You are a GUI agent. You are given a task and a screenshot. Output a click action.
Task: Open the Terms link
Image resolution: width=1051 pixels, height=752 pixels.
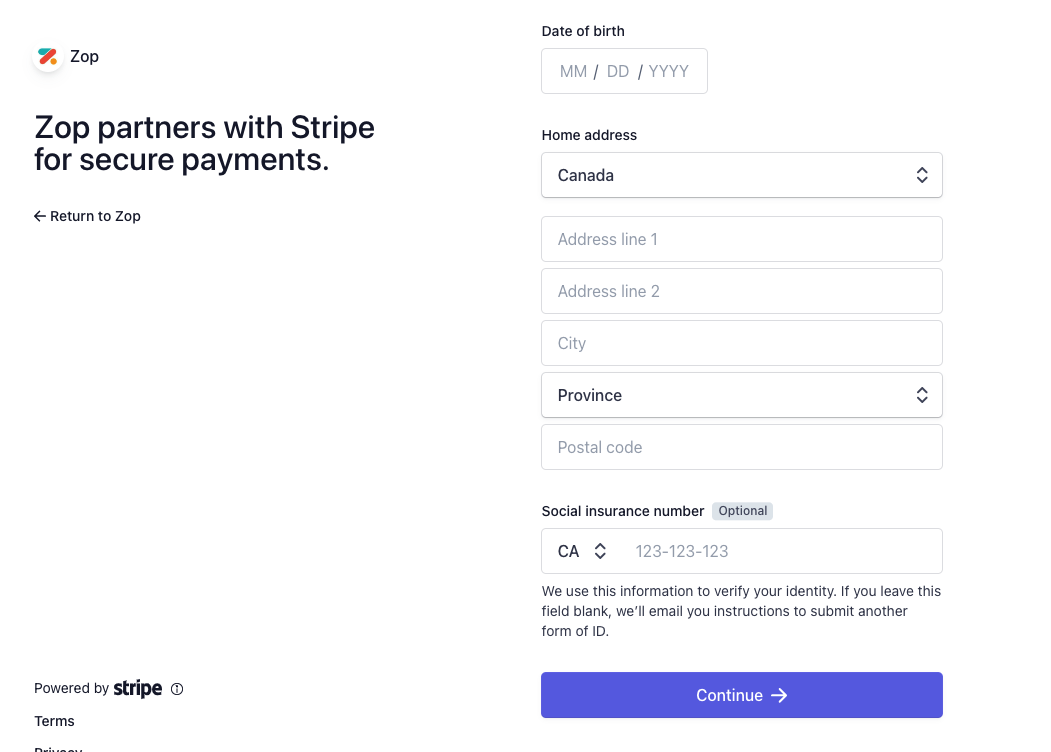pyautogui.click(x=54, y=721)
